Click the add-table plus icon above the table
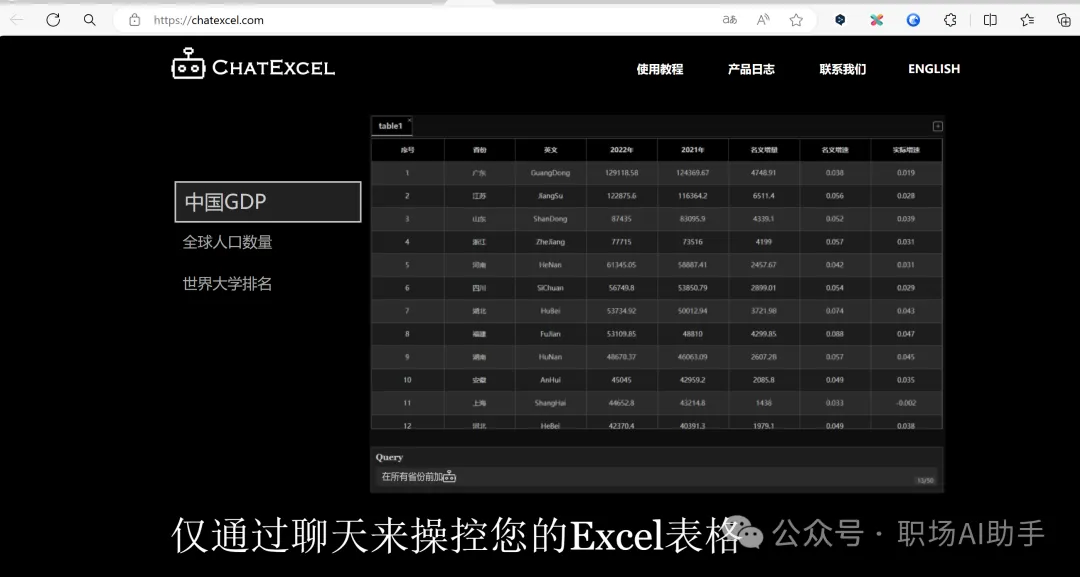Screen dimensions: 1080x577 tap(937, 126)
